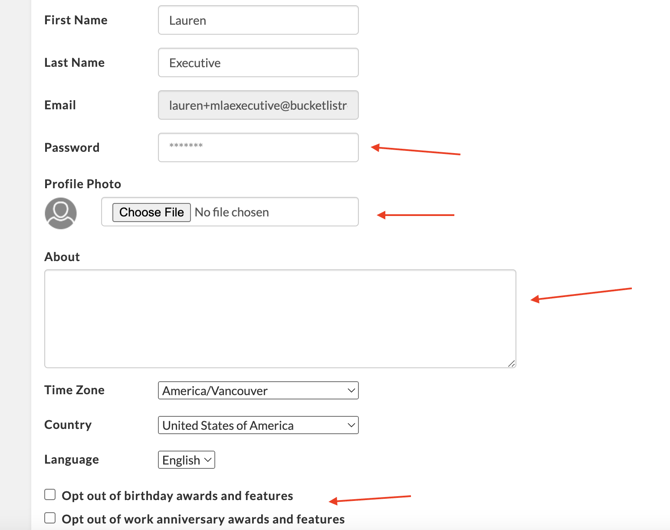The width and height of the screenshot is (670, 530).
Task: Click inside the About text area
Action: click(x=280, y=318)
